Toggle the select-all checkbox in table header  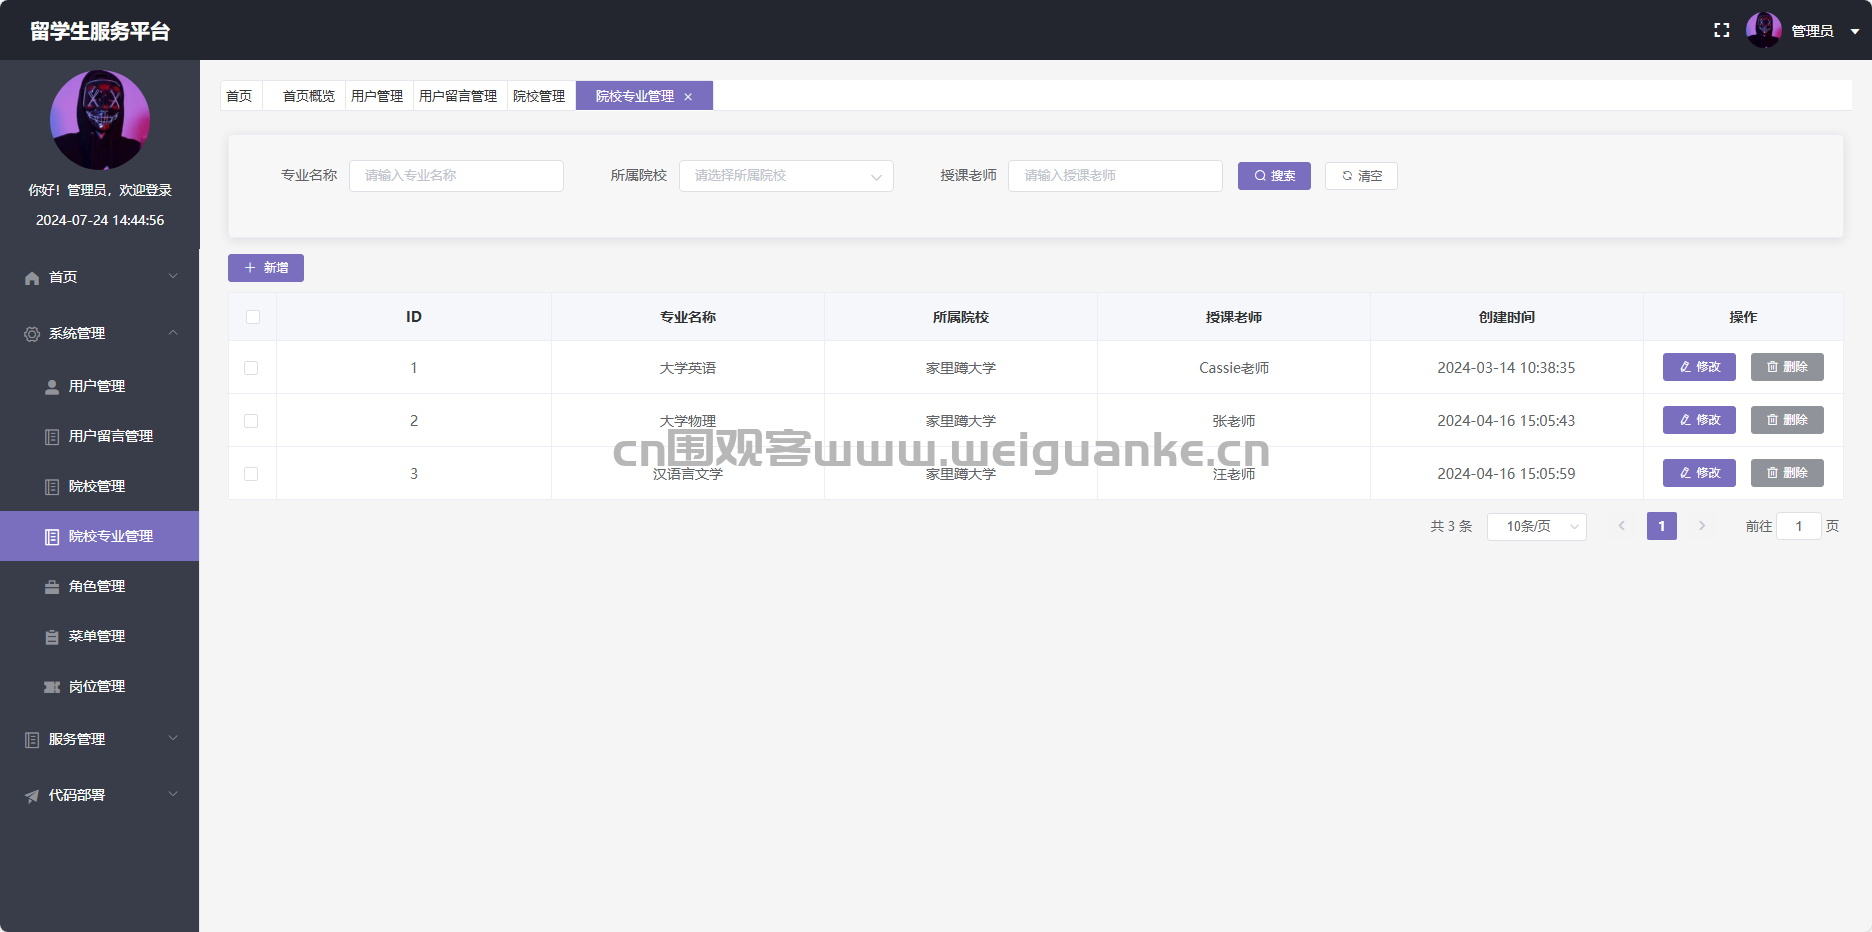252,317
